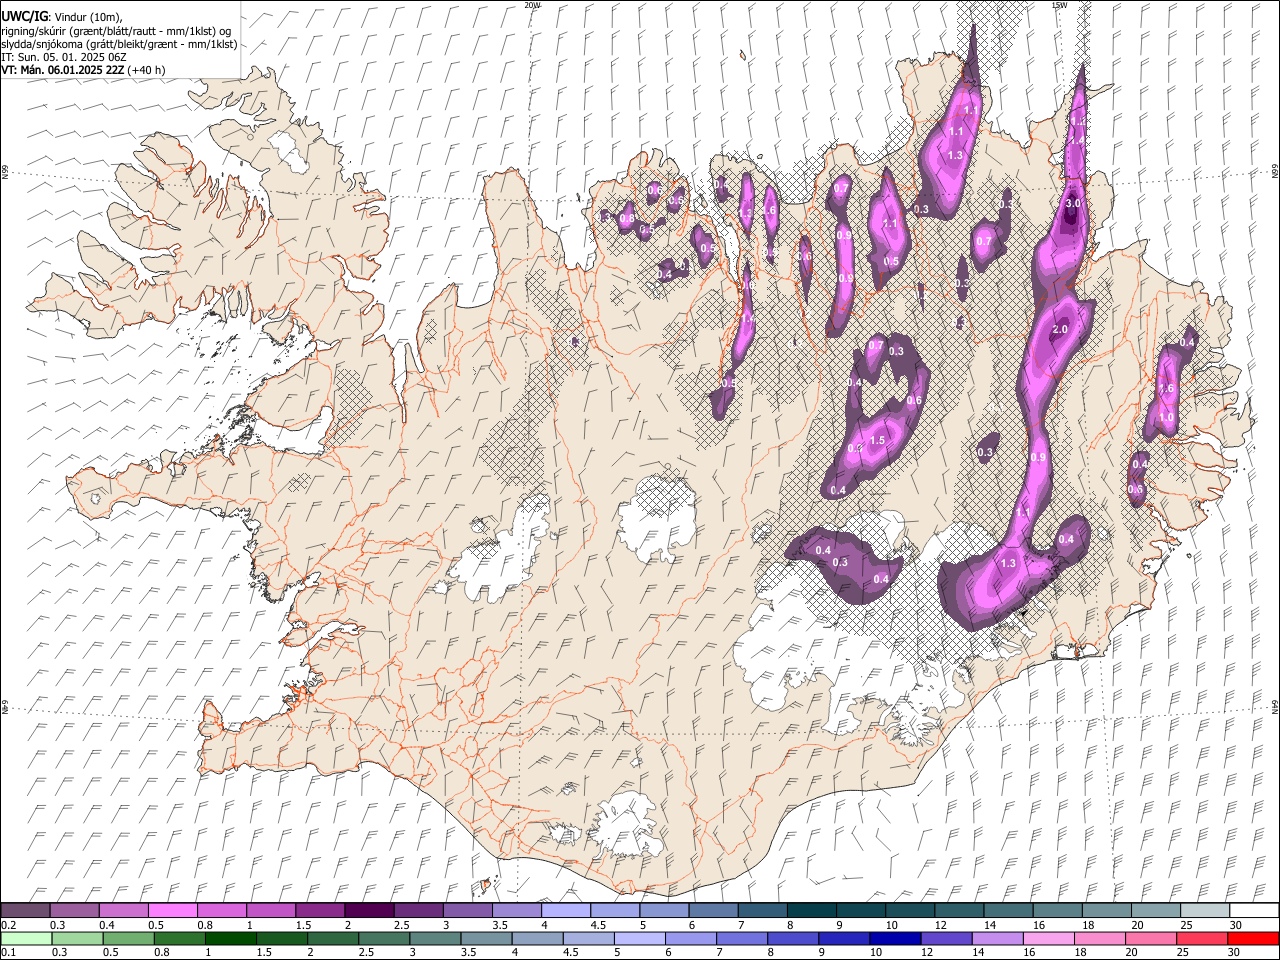This screenshot has height=960, width=1280.
Task: Click the pink 20 swatch in the lower legend row
Action: coord(1150,938)
